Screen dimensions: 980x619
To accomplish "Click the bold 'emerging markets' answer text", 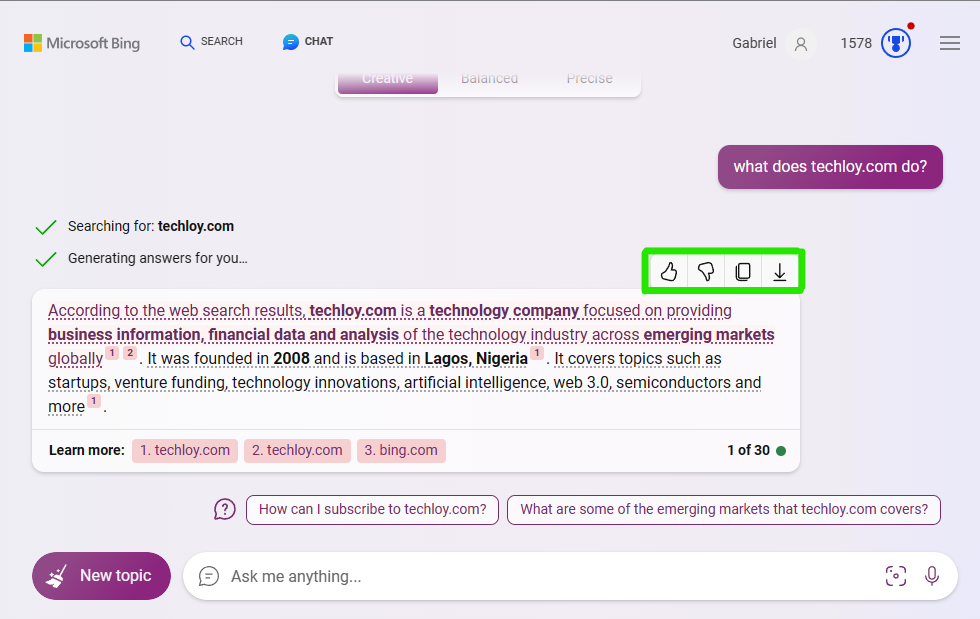I will coord(709,335).
